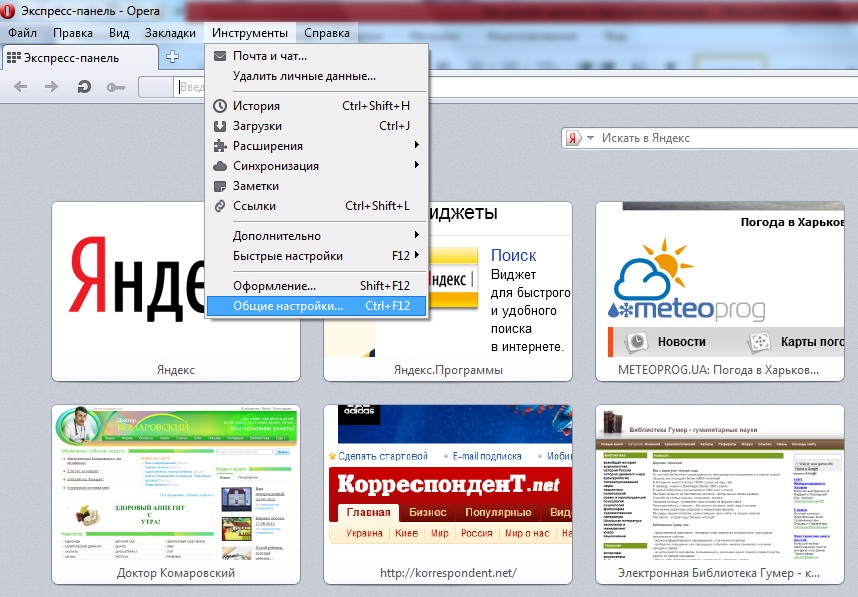Select Загрузки menu entry
This screenshot has height=597, width=858.
click(x=316, y=126)
